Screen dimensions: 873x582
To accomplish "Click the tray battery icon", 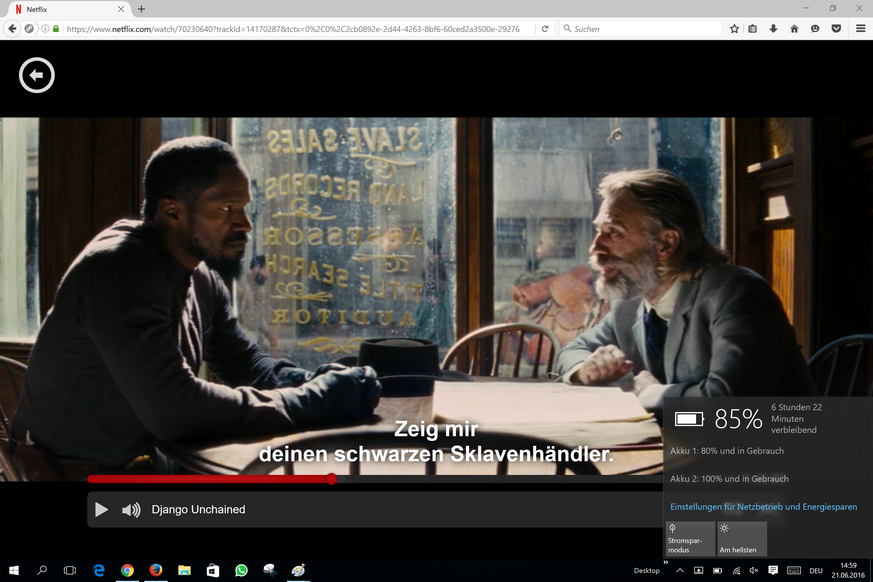I will [718, 571].
